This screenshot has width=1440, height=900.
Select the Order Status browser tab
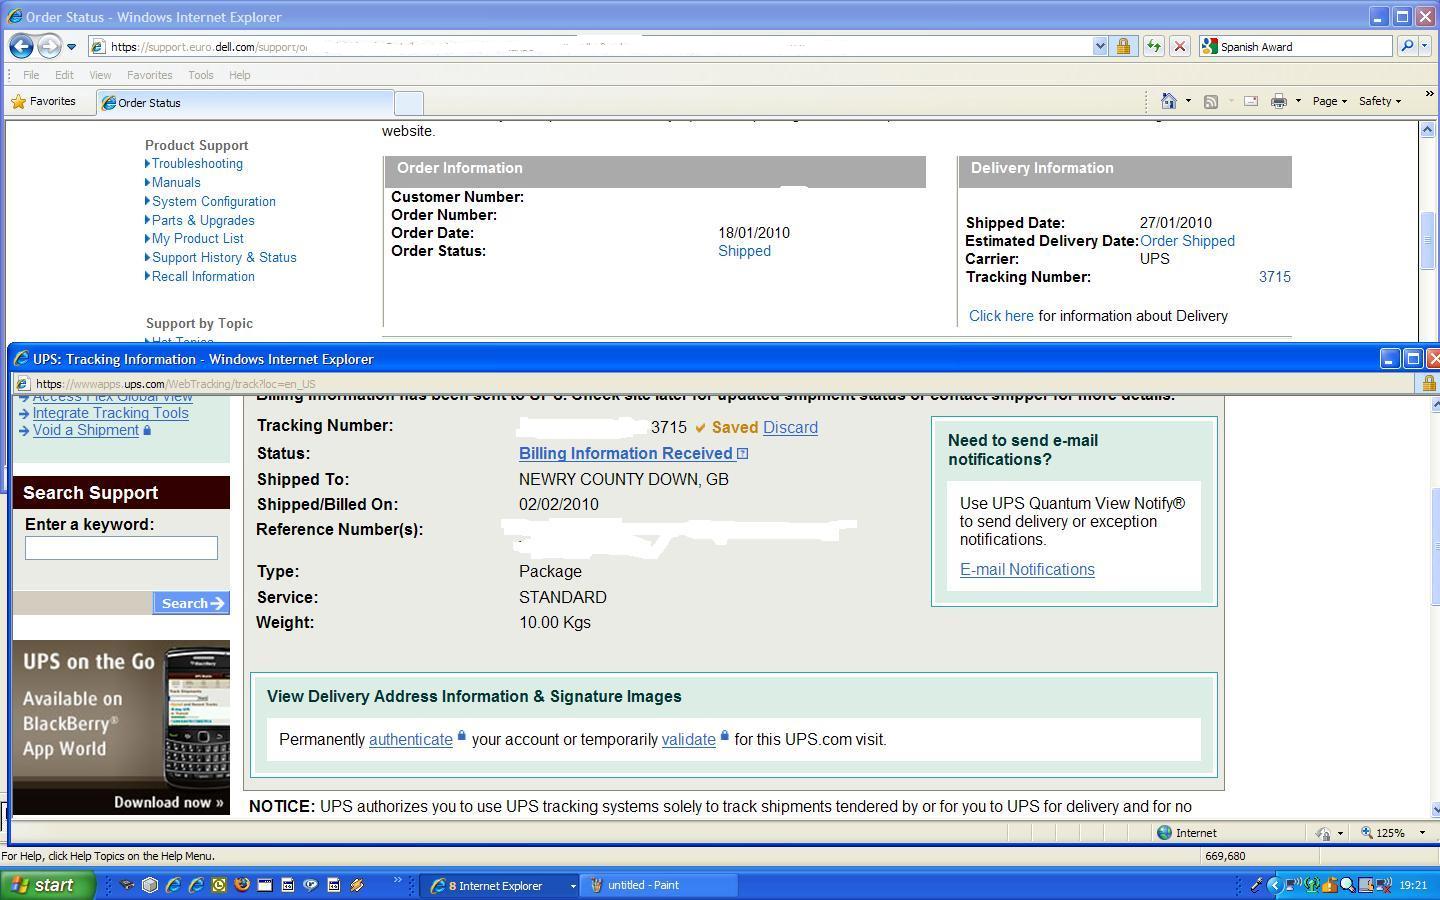[245, 102]
